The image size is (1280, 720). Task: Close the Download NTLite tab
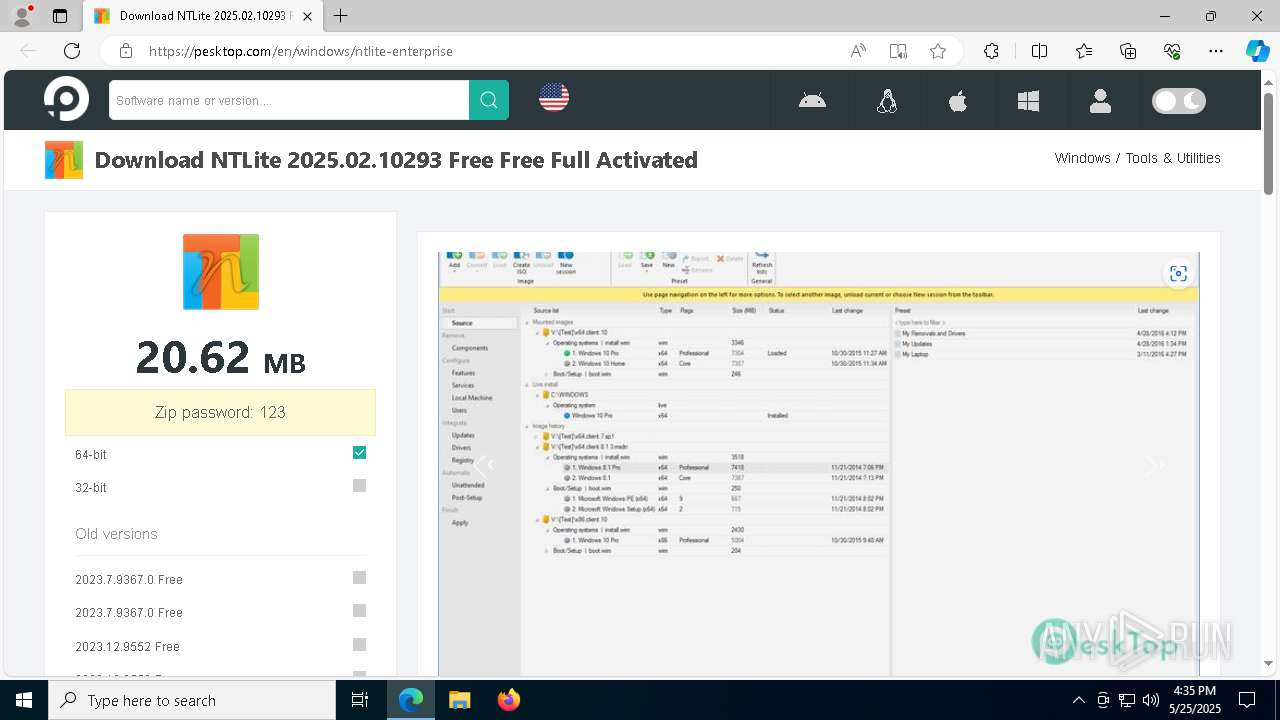(x=308, y=16)
